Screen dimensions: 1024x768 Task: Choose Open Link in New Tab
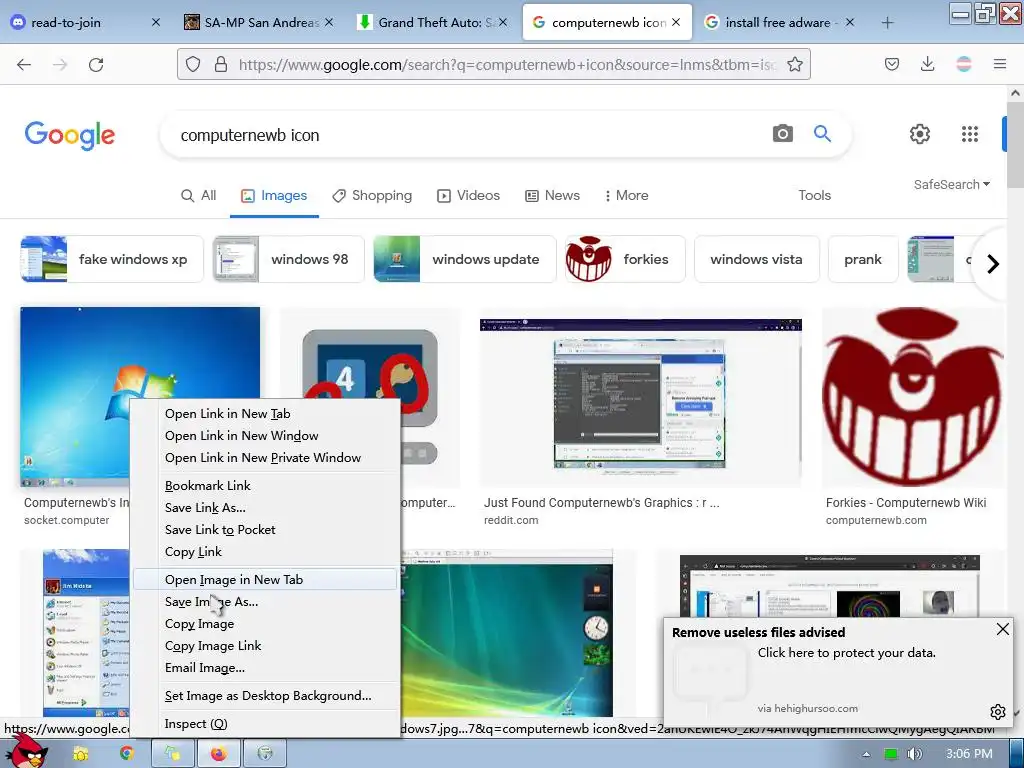point(265,413)
